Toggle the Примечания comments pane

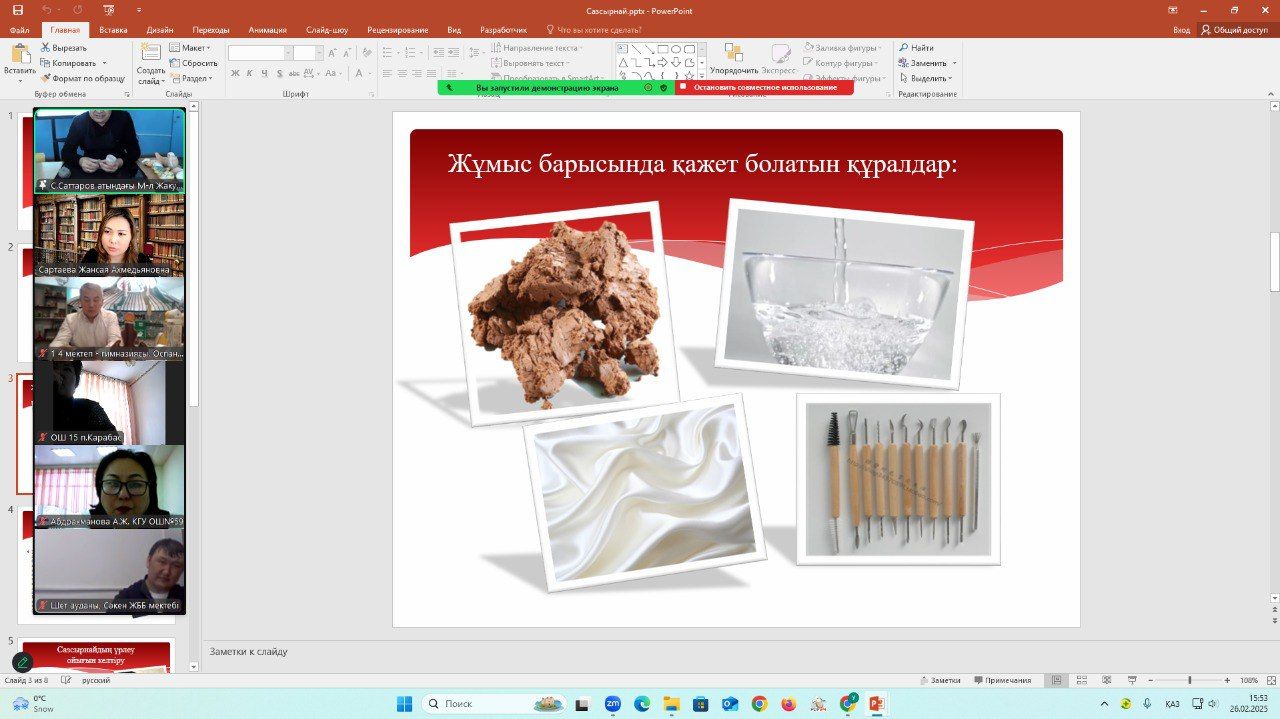click(x=1002, y=680)
